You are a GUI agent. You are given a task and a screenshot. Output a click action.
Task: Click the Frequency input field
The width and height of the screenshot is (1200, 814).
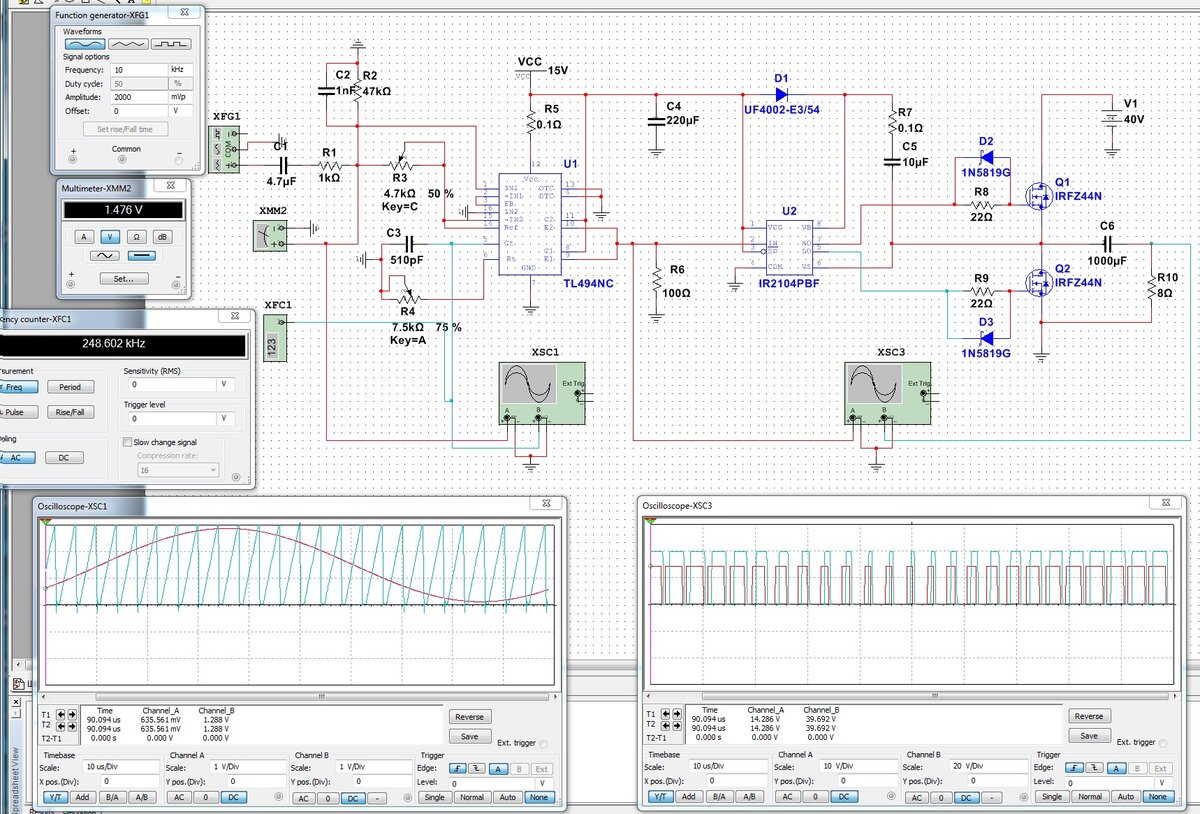click(x=140, y=70)
